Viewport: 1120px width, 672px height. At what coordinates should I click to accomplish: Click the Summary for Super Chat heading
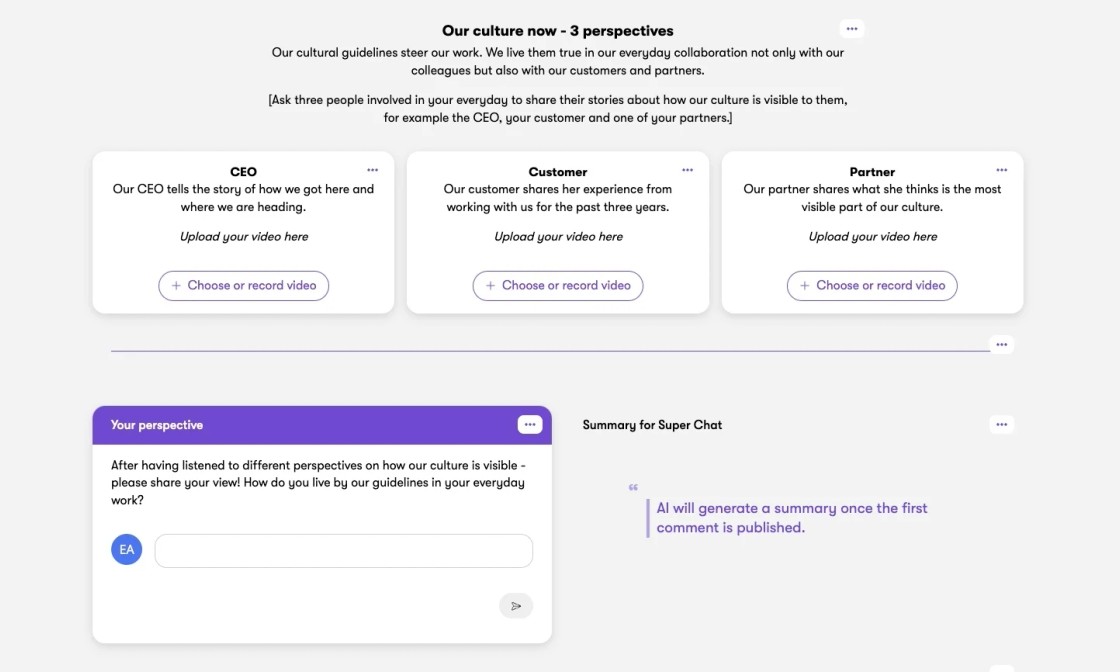point(652,425)
